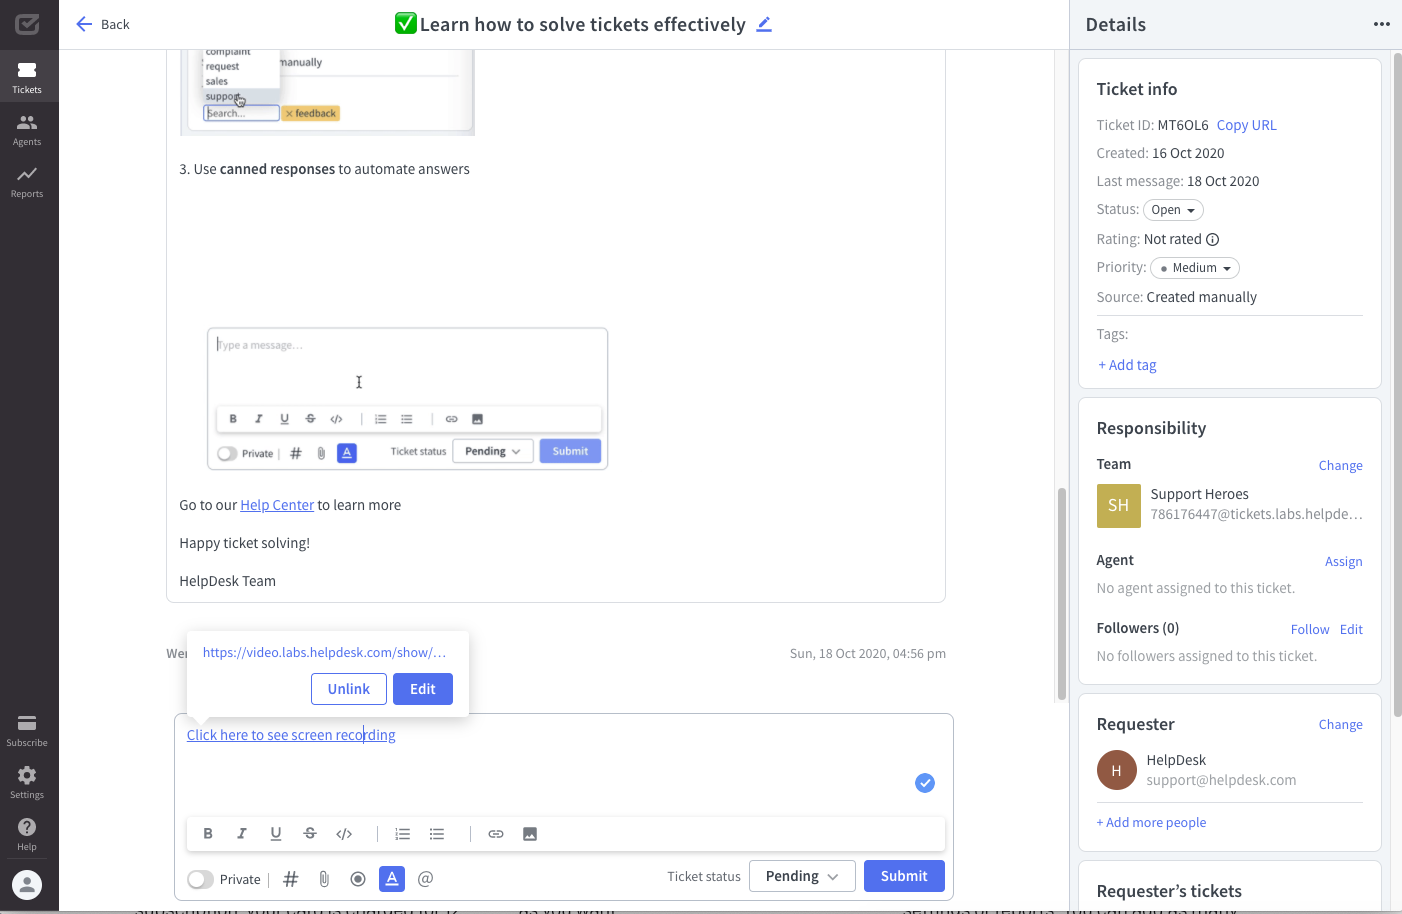Open the Status Open dropdown

click(x=1173, y=210)
